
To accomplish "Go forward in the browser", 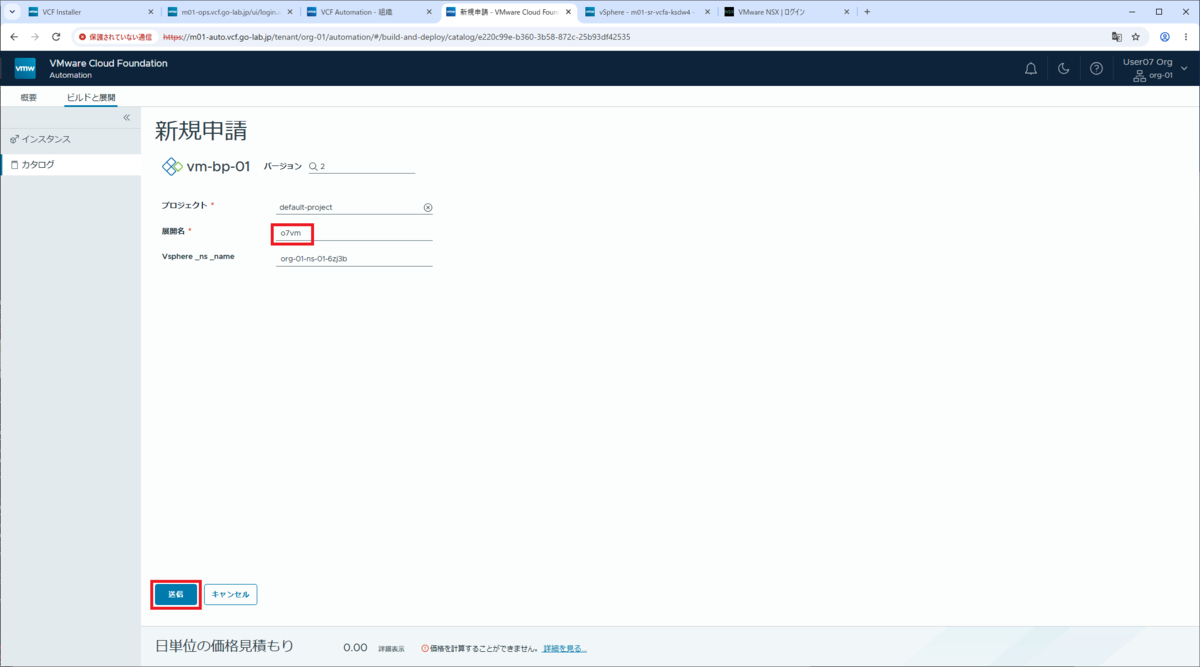I will [35, 36].
